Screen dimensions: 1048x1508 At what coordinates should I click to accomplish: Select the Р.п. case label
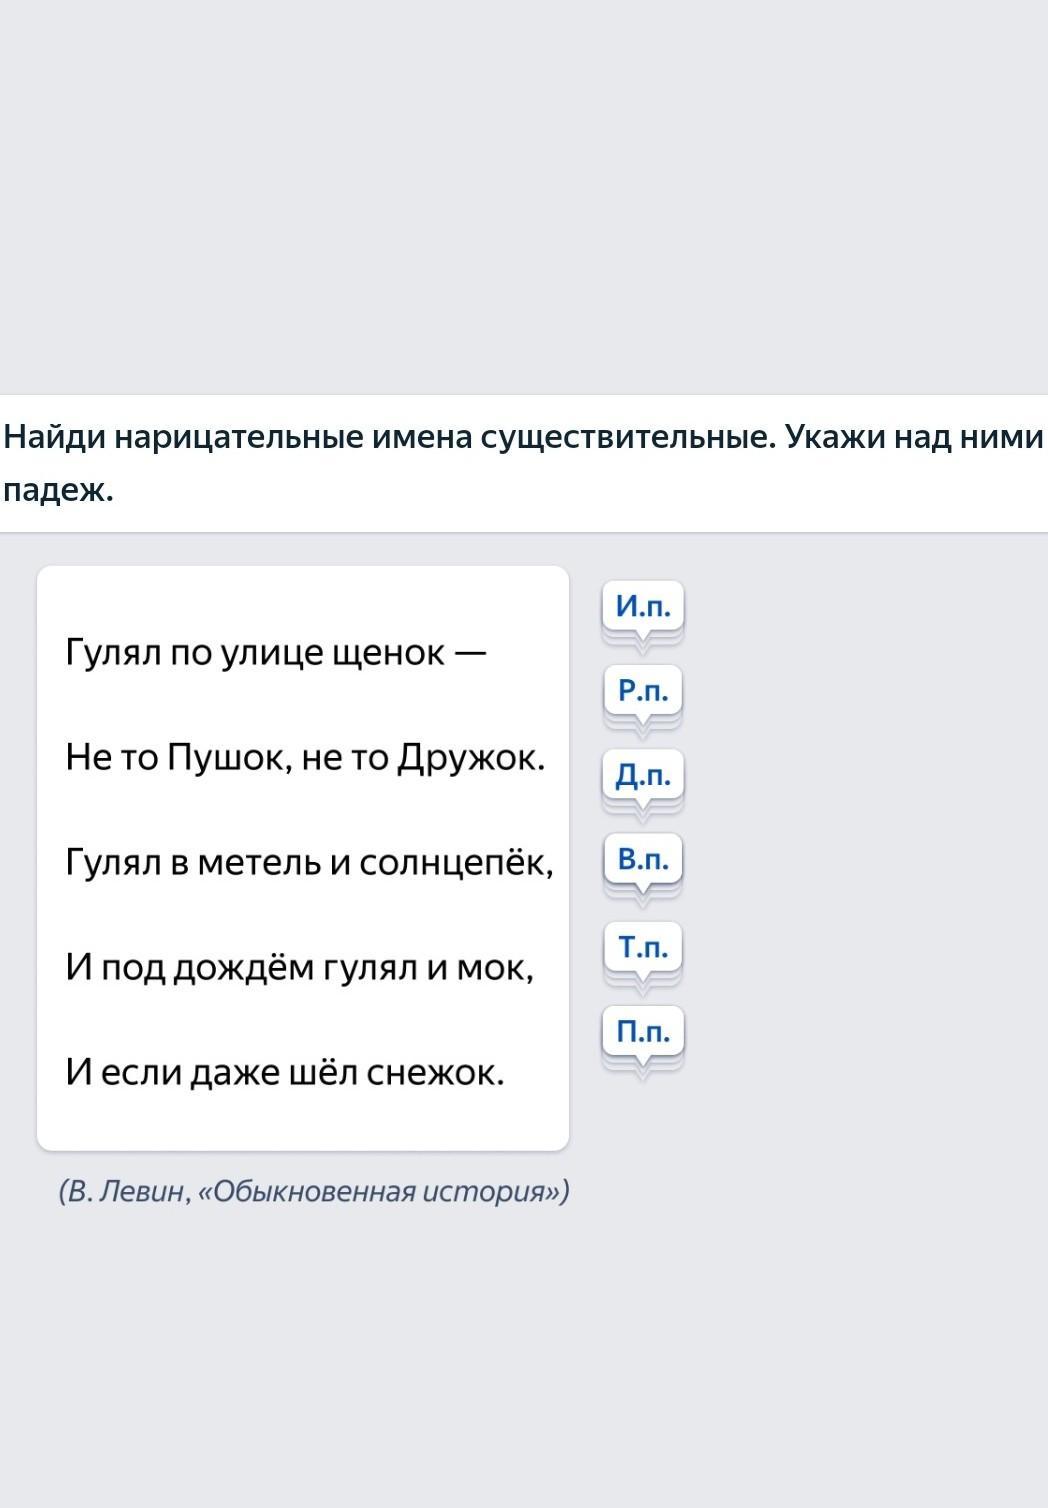(643, 690)
